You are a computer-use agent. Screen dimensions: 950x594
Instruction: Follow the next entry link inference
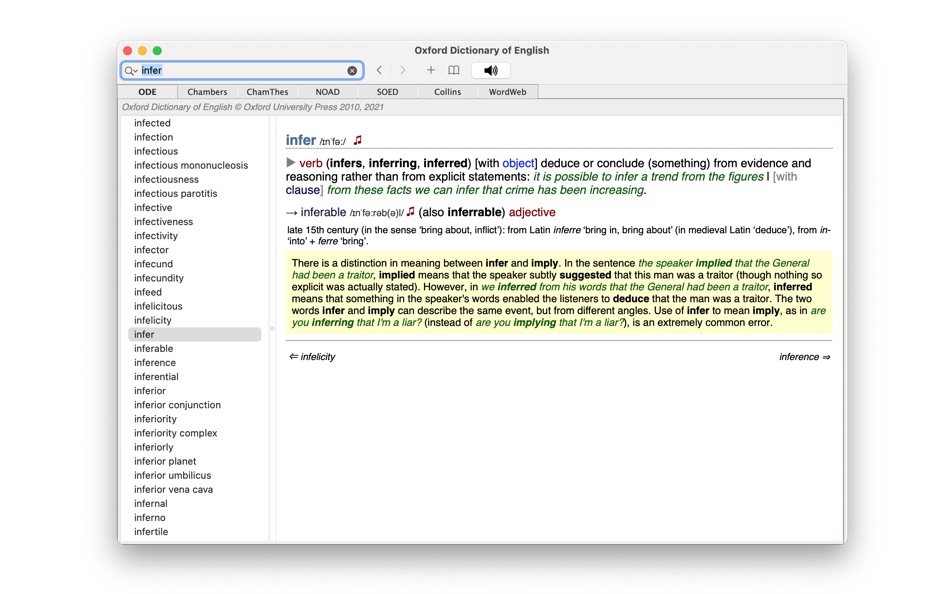(x=805, y=356)
